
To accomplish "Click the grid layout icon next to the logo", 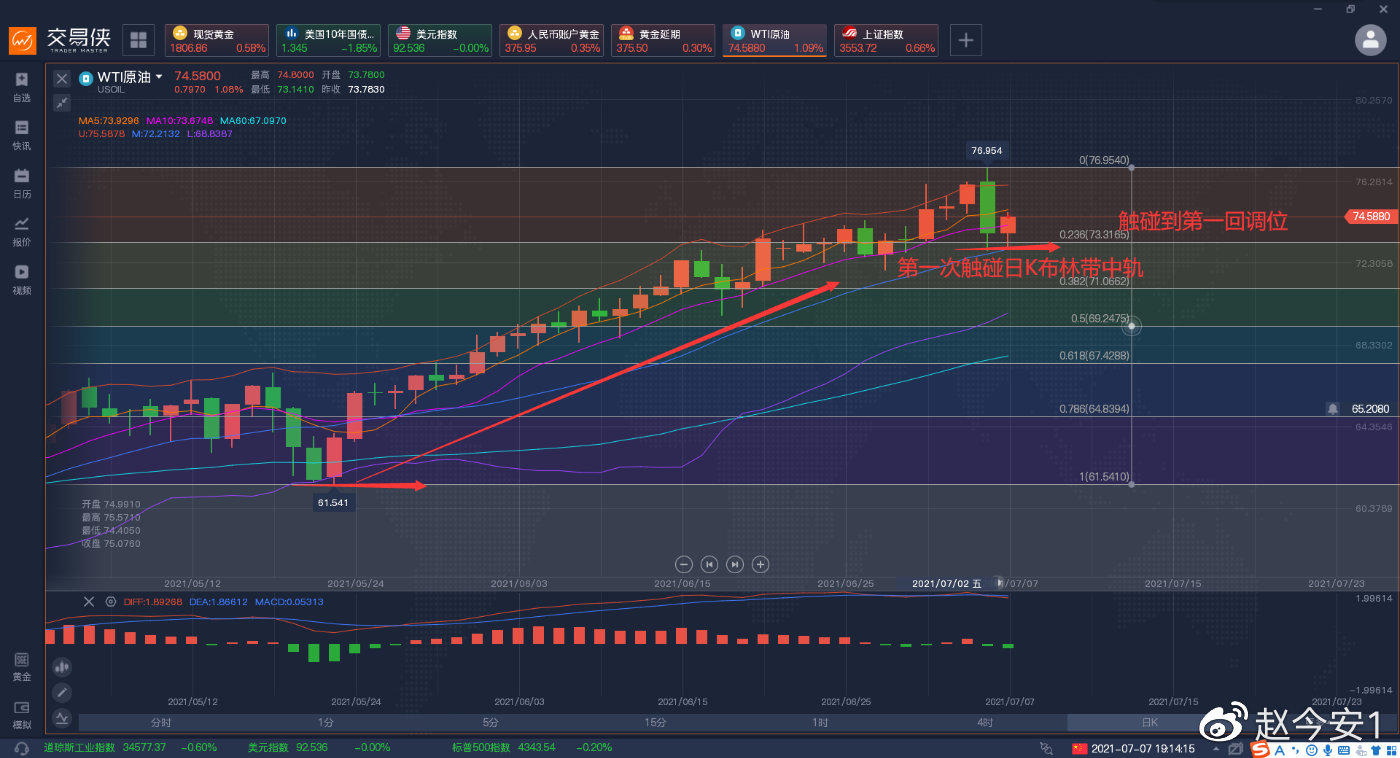I will [x=138, y=40].
